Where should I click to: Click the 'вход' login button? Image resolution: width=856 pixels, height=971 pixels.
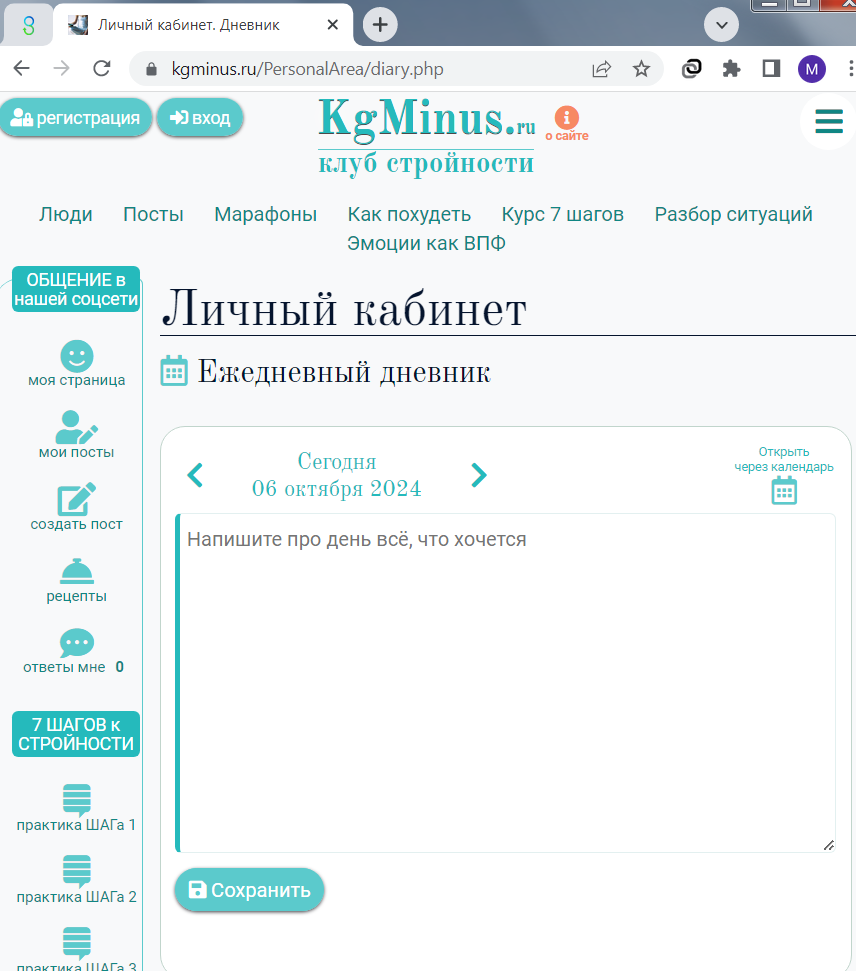(x=199, y=118)
